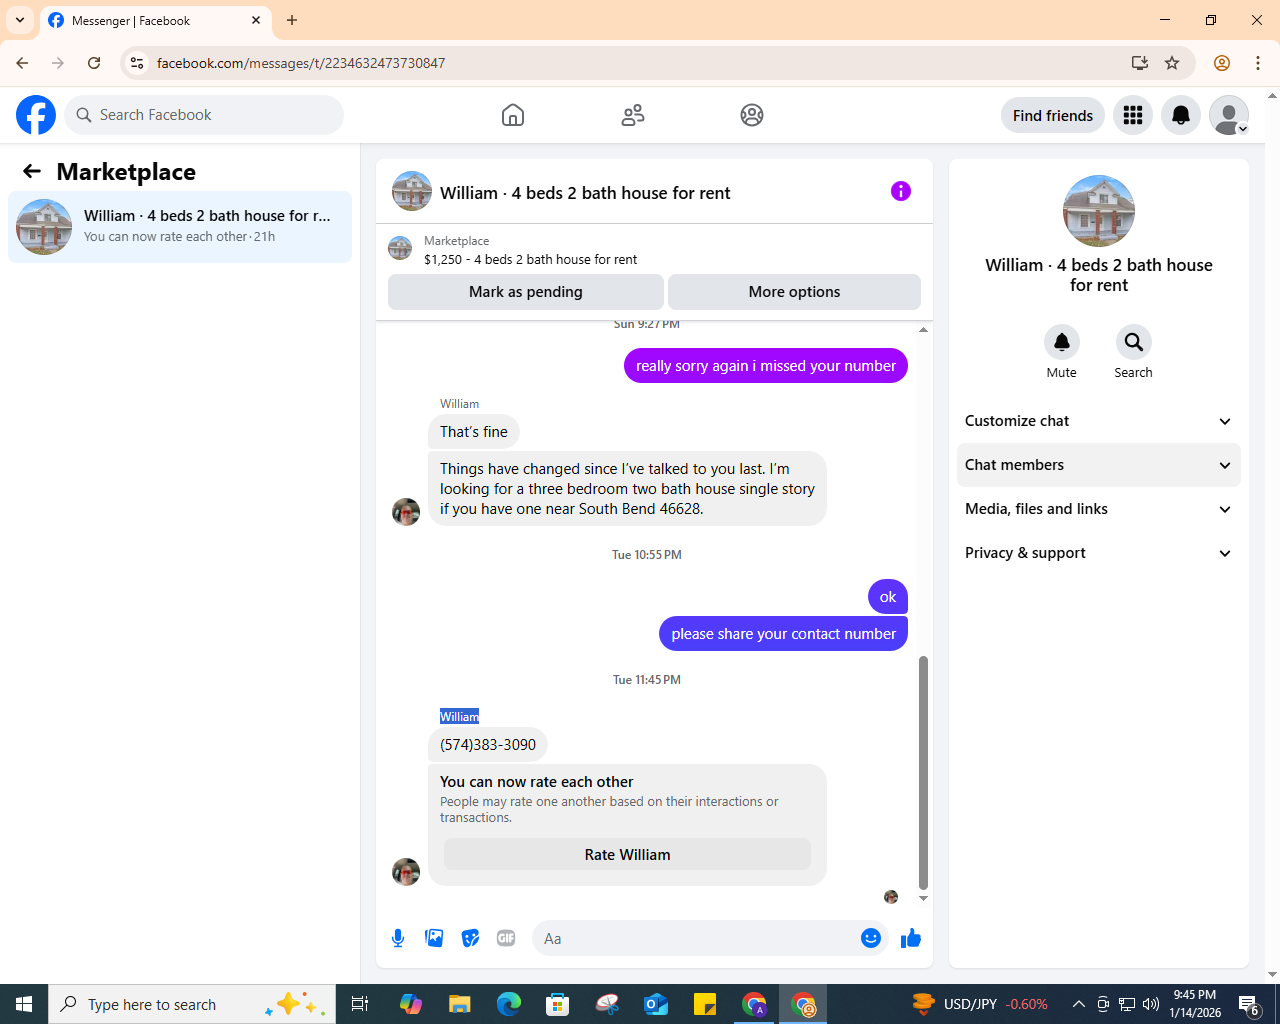Open conversation information purple icon
The image size is (1280, 1024).
901,191
